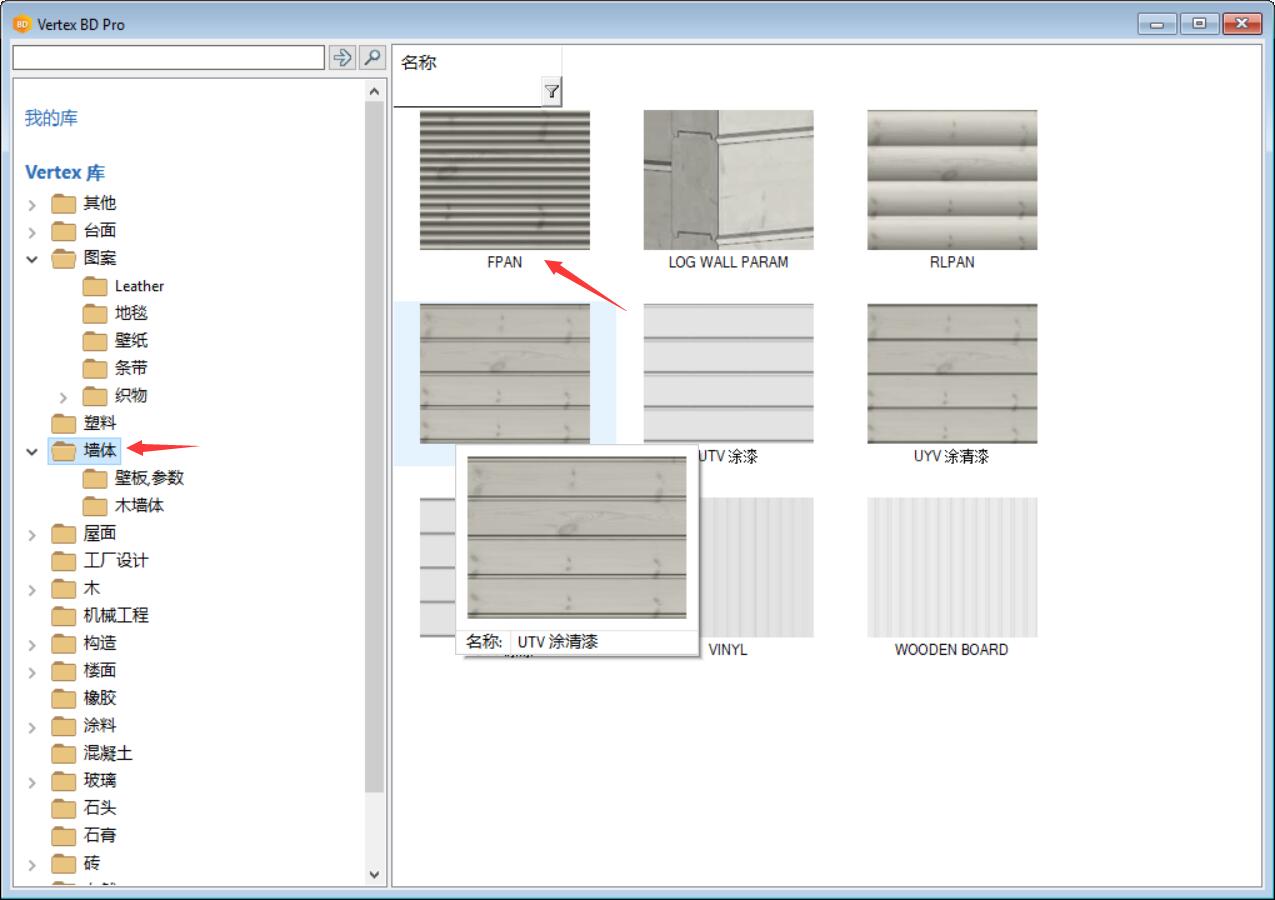Click the 玻璃 tree label
This screenshot has height=900, width=1275.
click(x=100, y=780)
